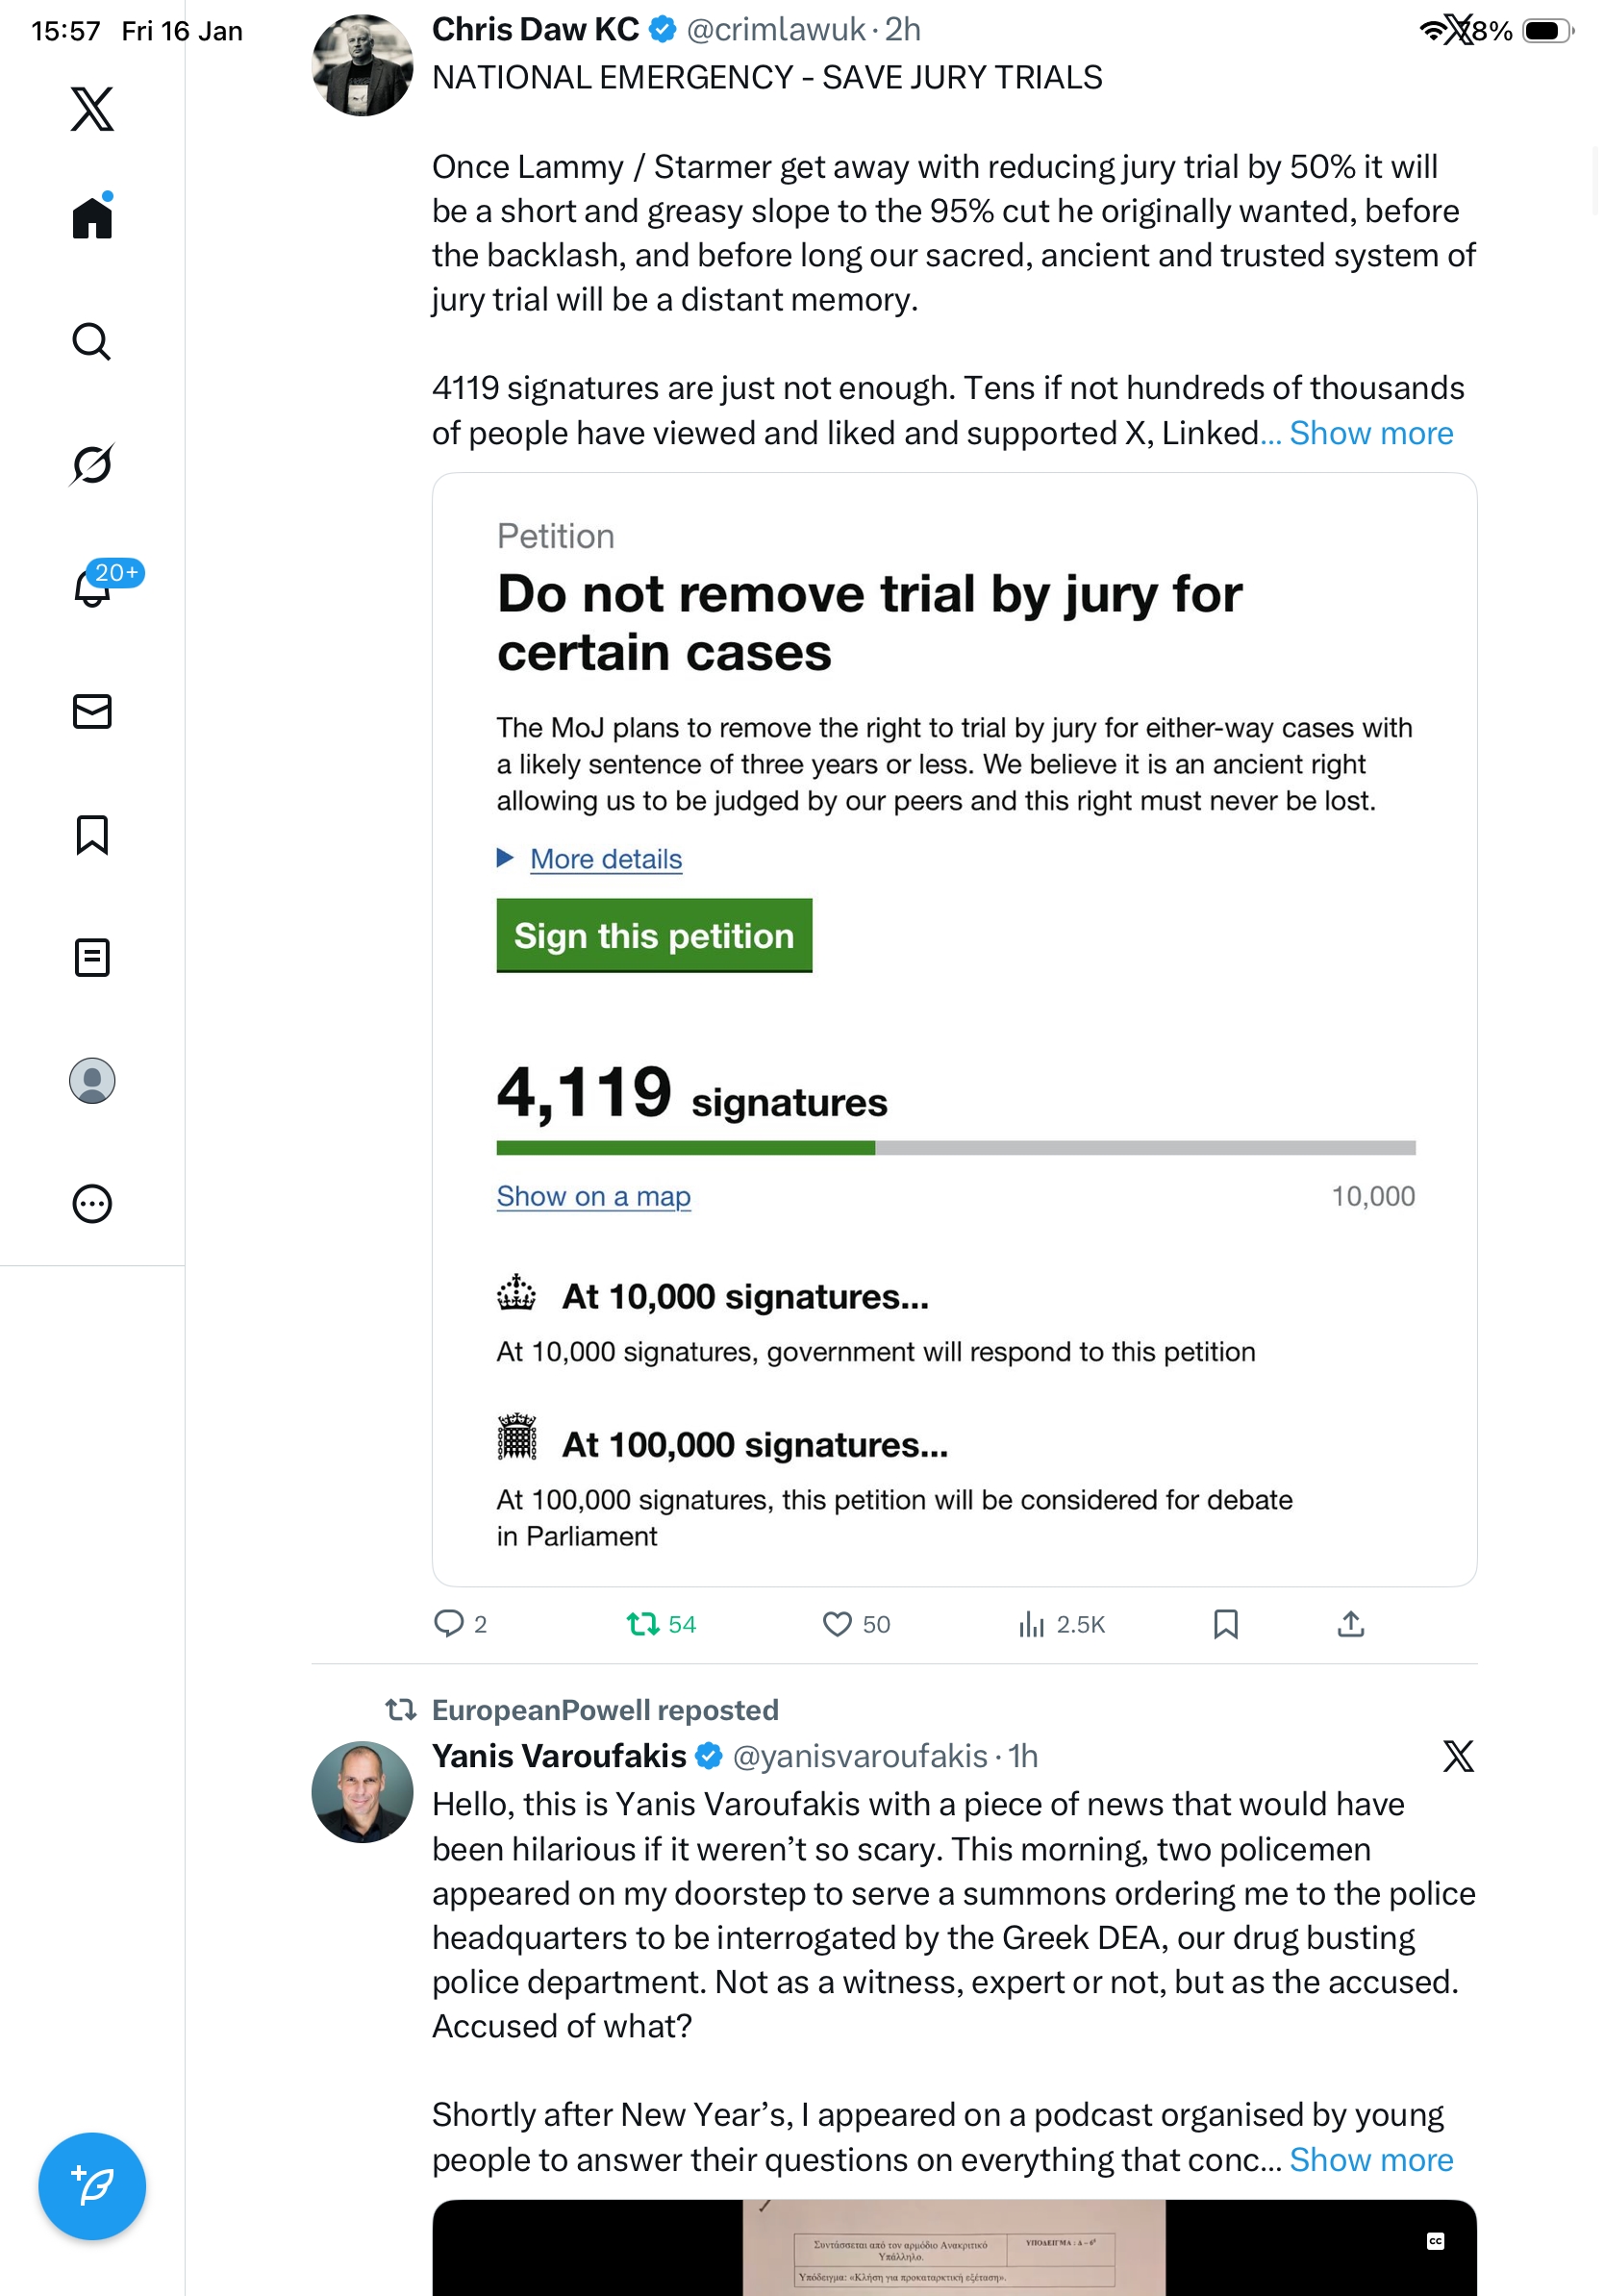Repost Chris Daw's petition post
The image size is (1604, 2296).
click(642, 1624)
